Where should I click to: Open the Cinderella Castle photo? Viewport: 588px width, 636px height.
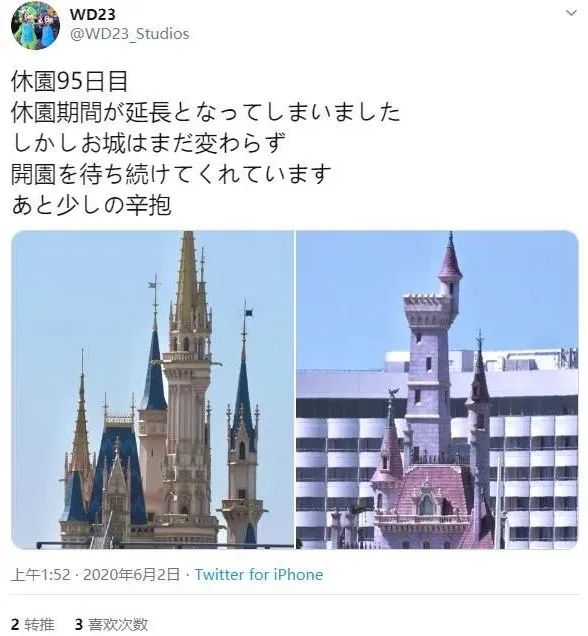pyautogui.click(x=152, y=390)
